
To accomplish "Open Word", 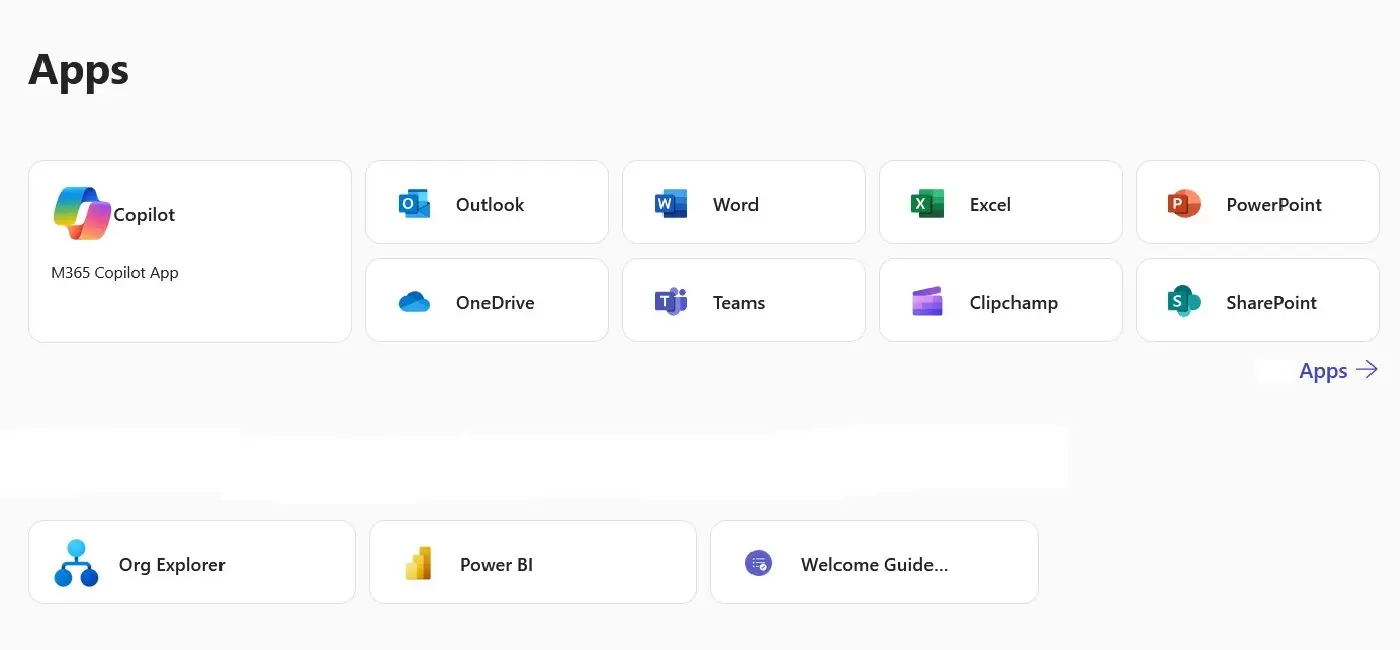I will pos(744,202).
